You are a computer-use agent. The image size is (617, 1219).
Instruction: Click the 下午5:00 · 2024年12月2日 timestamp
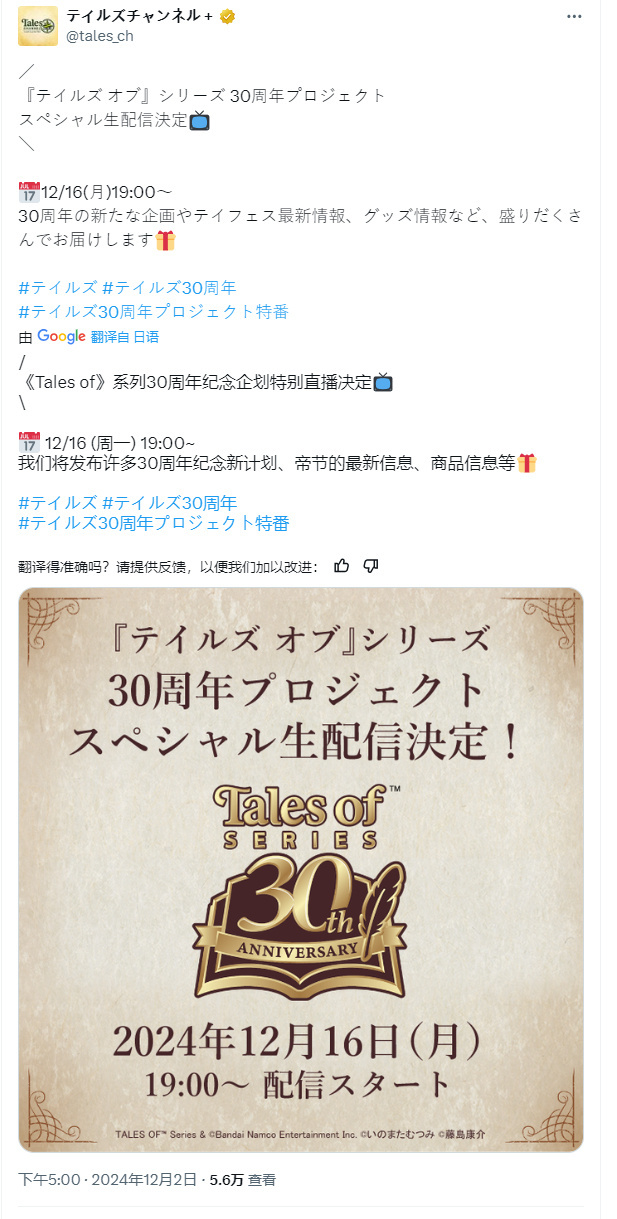pyautogui.click(x=106, y=1180)
